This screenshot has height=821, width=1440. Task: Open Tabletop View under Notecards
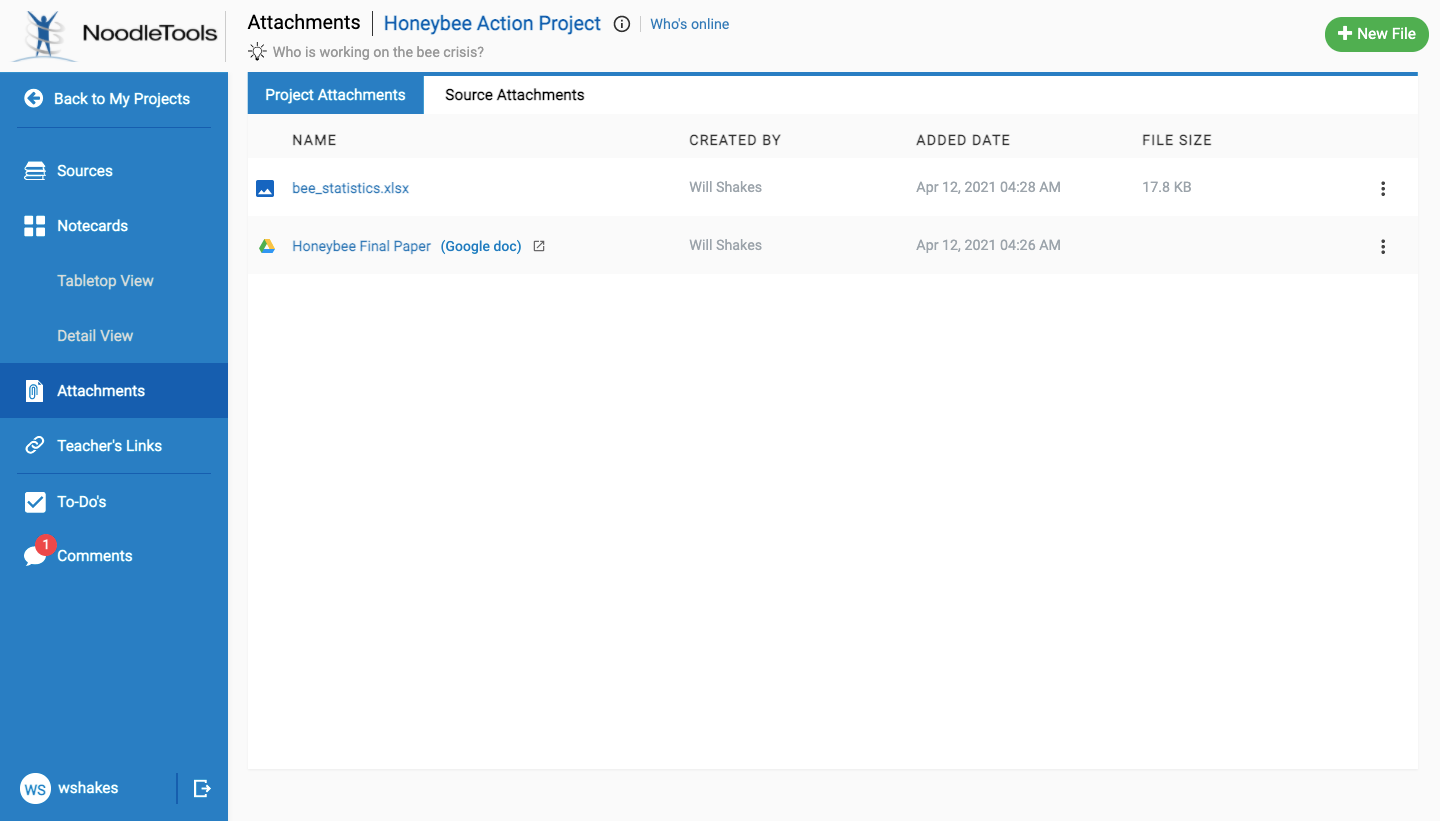pos(105,281)
